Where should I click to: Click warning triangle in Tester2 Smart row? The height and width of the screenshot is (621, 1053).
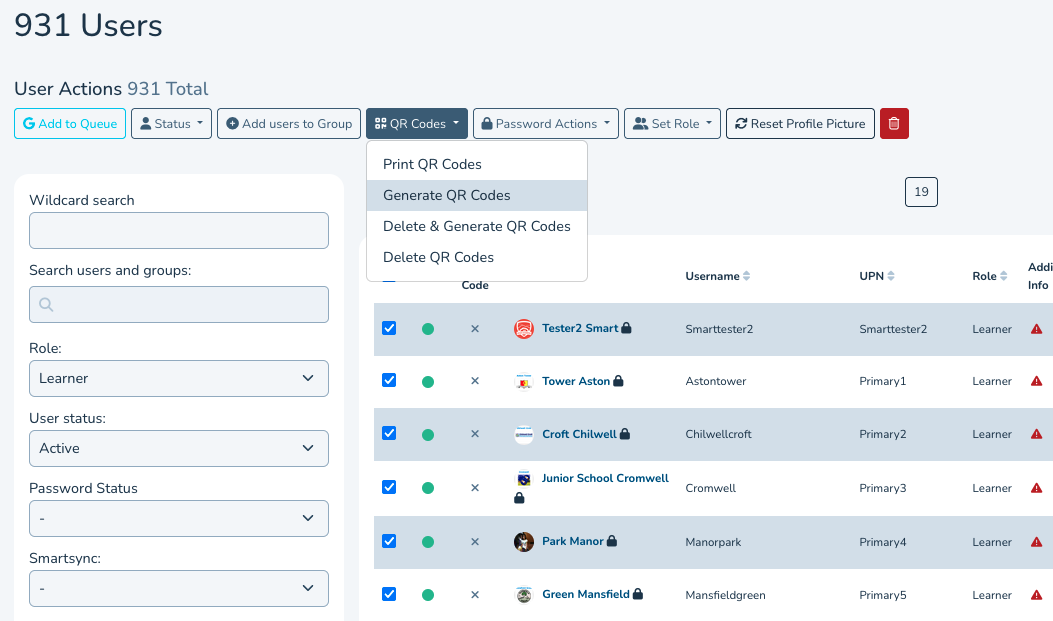(1036, 329)
